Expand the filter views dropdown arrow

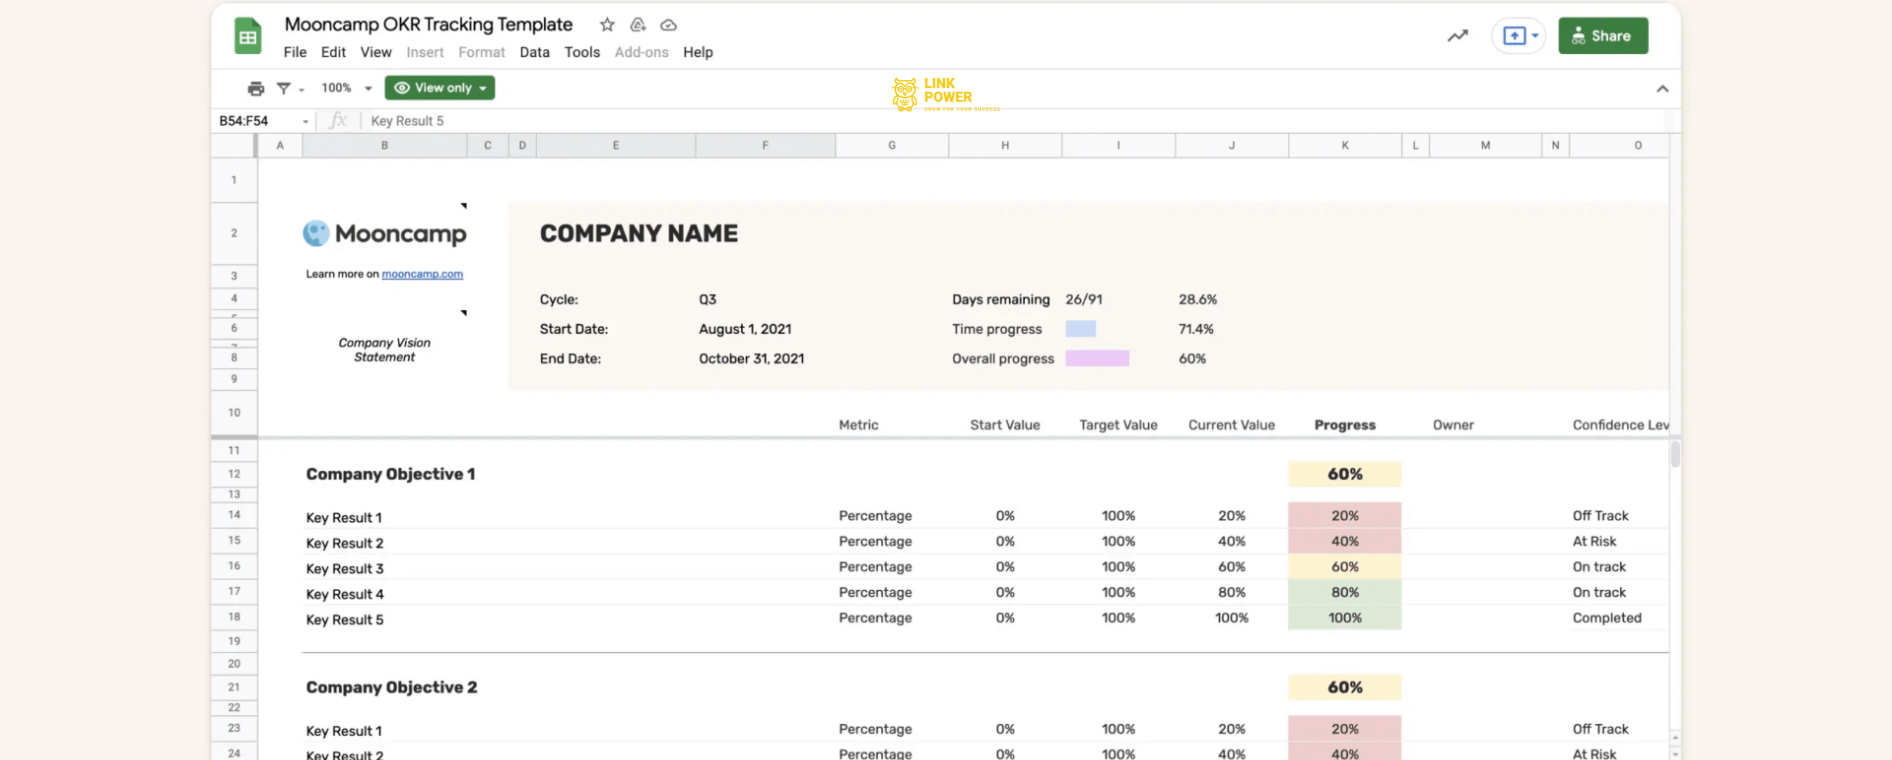point(301,89)
